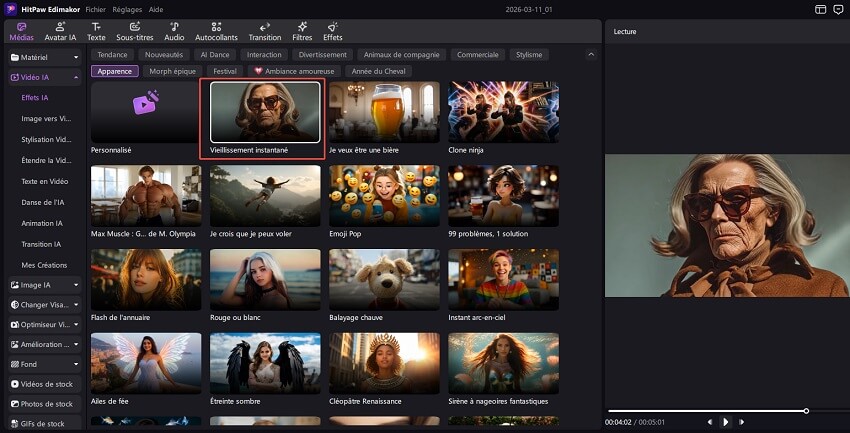This screenshot has width=850, height=433.
Task: Select the Stylisme category
Action: [529, 54]
